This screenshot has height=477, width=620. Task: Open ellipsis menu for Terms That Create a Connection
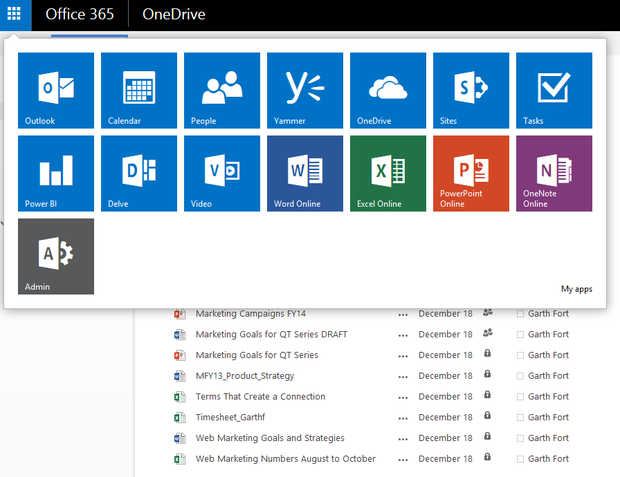point(403,398)
